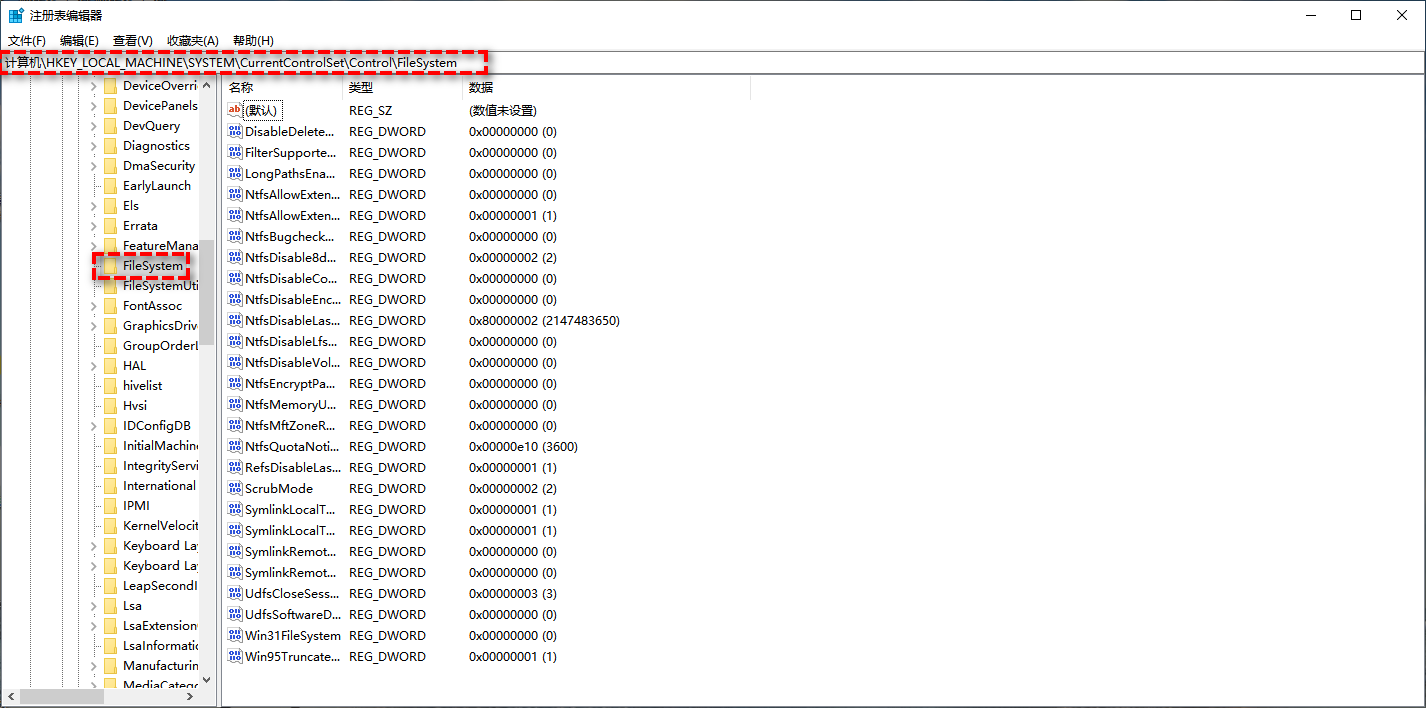Select the FileSystem key in the tree
This screenshot has height=708, width=1426.
pyautogui.click(x=153, y=266)
